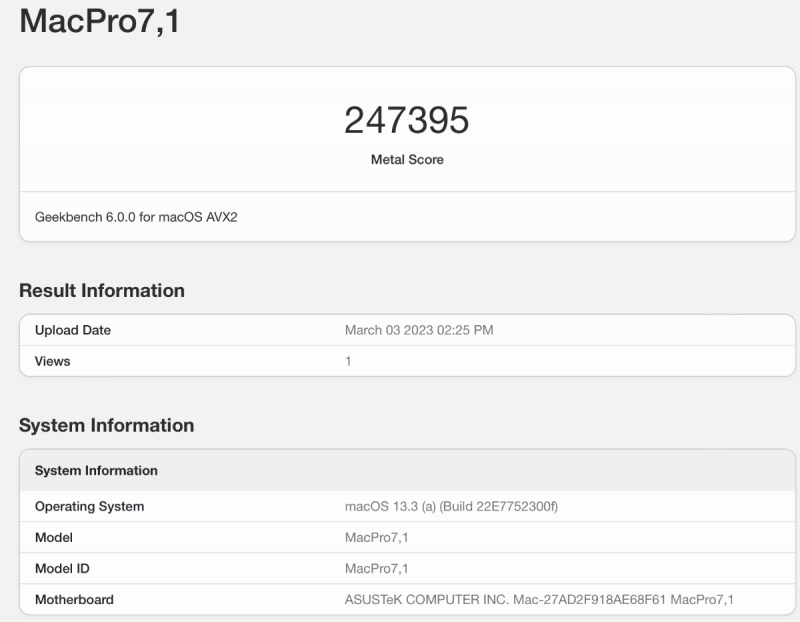Select the macOS 13.3 (a) build value
This screenshot has width=800, height=622.
(451, 507)
